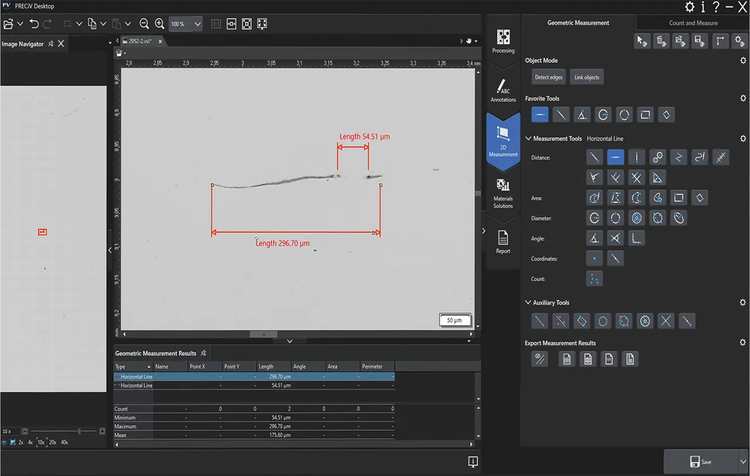
Task: Open the Report sidebar section
Action: (x=502, y=241)
